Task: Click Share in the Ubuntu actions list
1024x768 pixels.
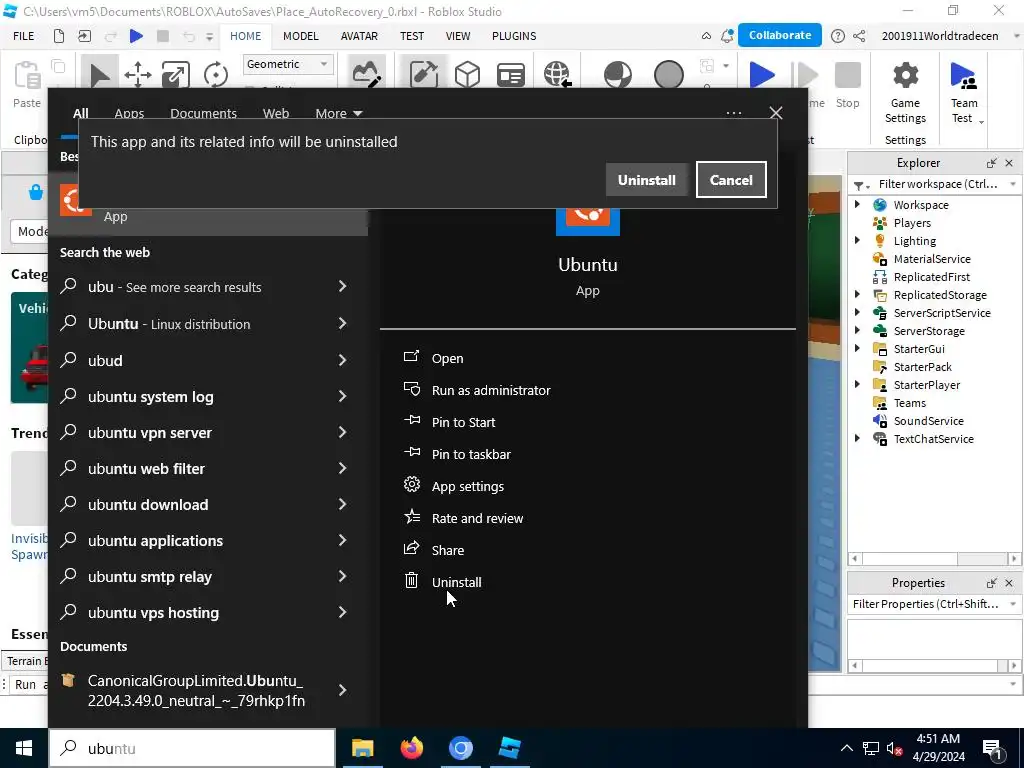Action: (x=447, y=550)
